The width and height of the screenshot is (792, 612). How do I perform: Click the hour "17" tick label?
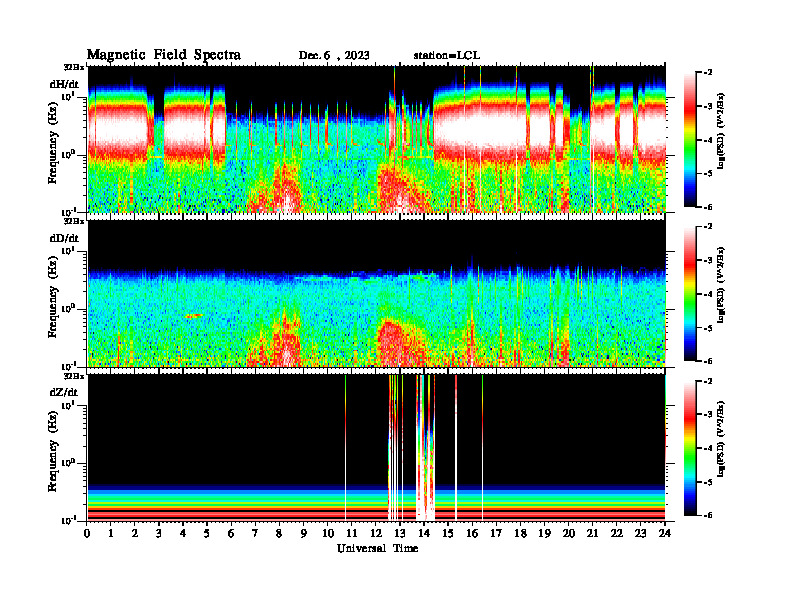pyautogui.click(x=496, y=534)
